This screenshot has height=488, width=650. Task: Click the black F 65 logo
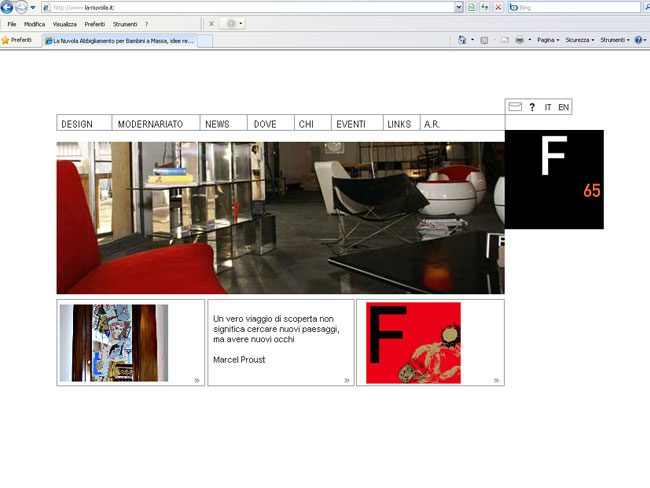tap(554, 179)
